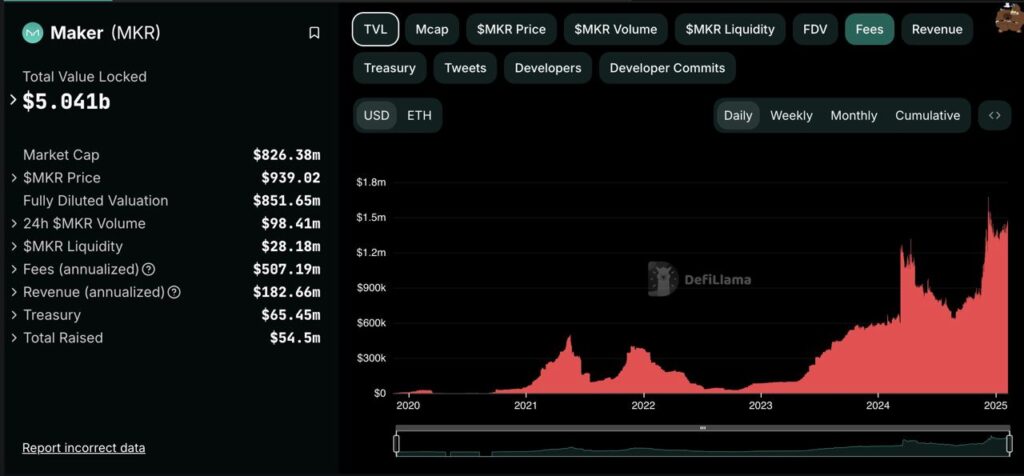Switch chart denomination to ETH
This screenshot has height=476, width=1024.
[419, 116]
